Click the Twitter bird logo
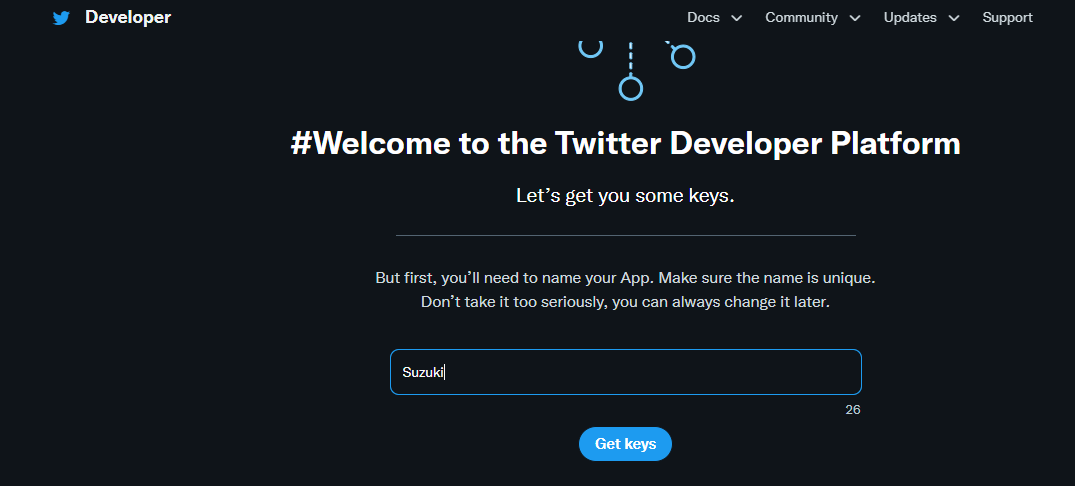This screenshot has width=1075, height=486. 62,18
